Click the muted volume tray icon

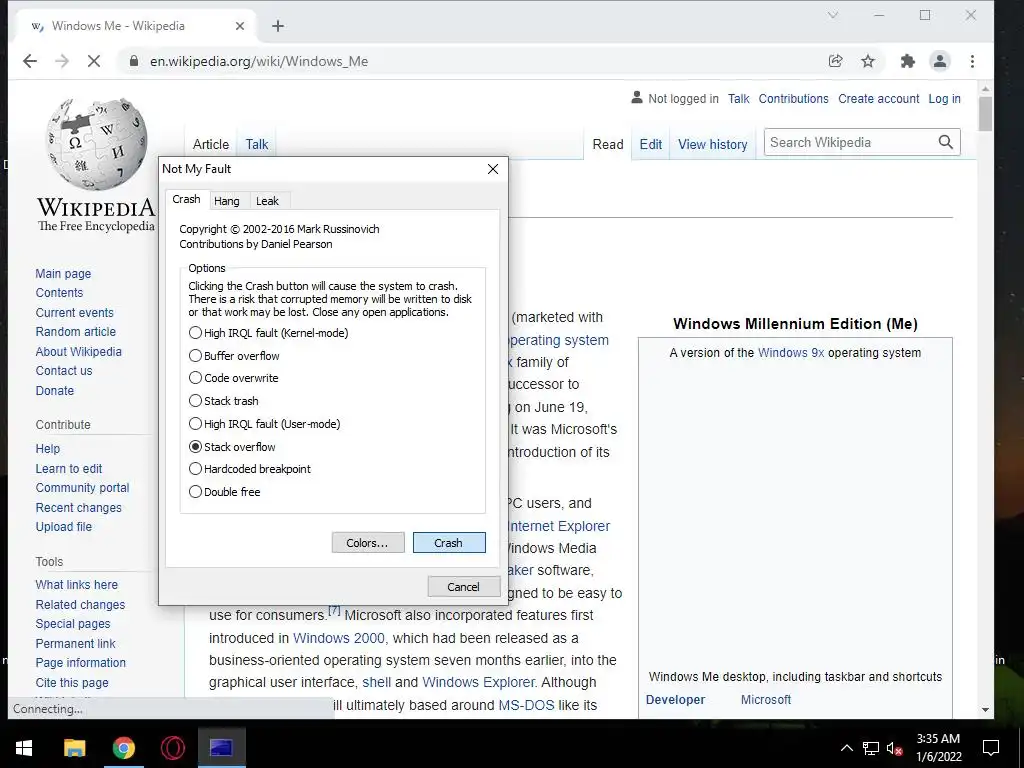coord(894,748)
